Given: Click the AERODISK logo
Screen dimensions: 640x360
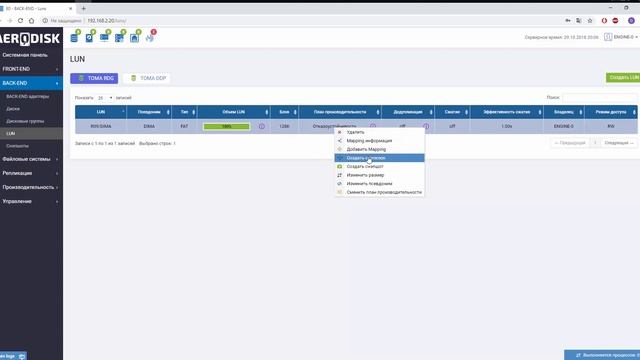Looking at the screenshot, I should [30, 39].
